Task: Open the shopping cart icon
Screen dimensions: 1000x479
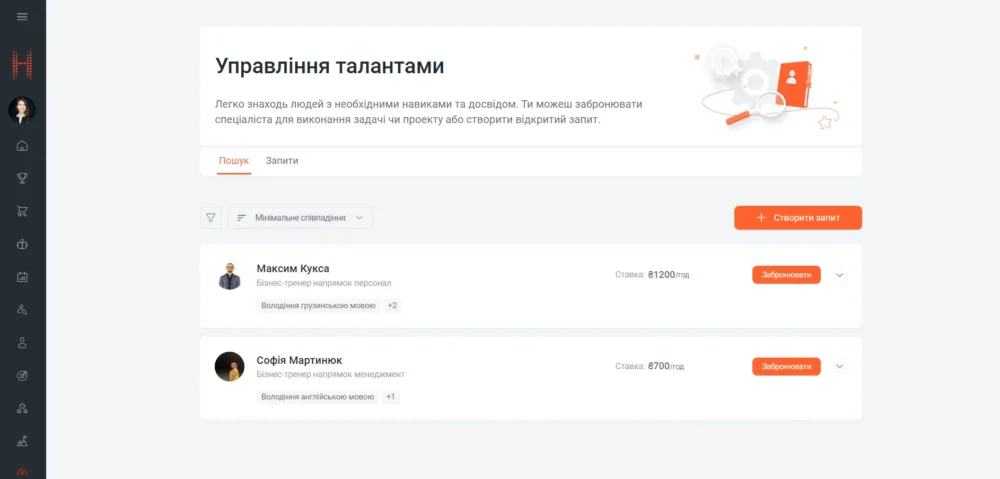Action: (x=22, y=211)
